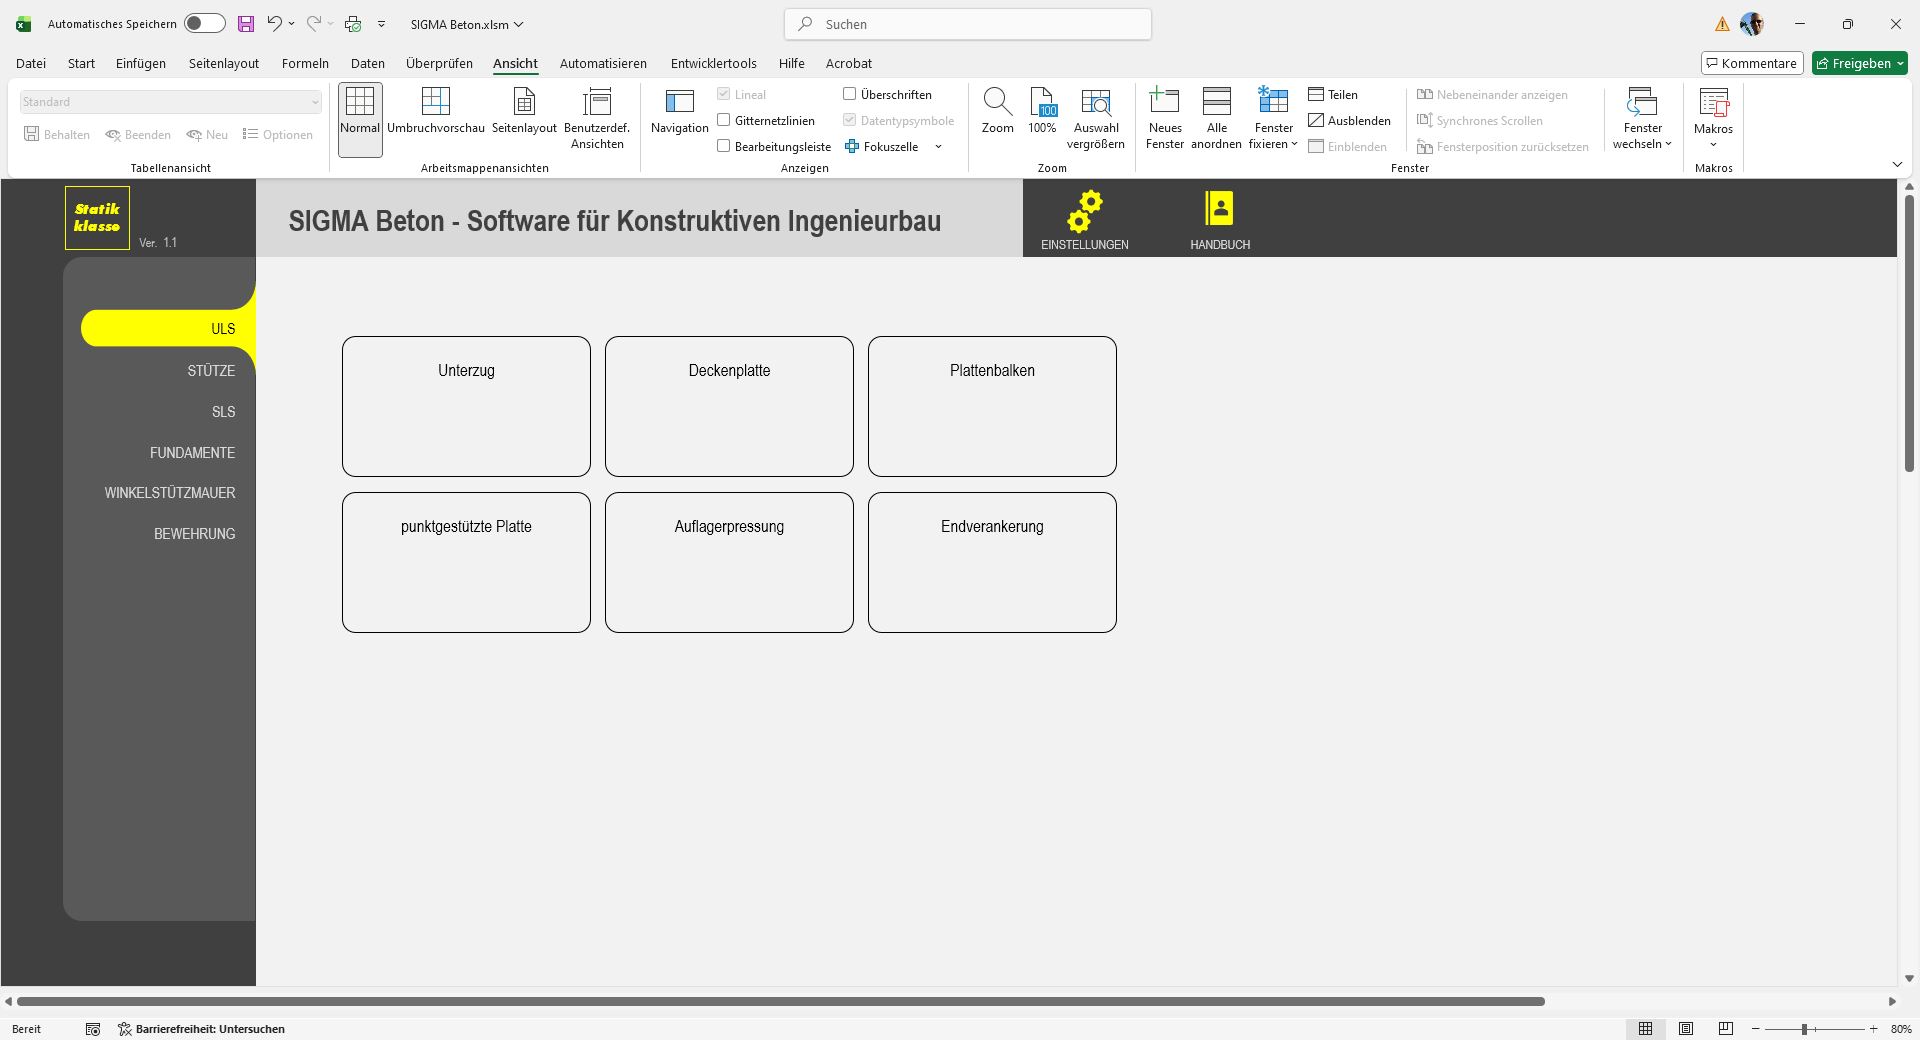
Task: Click Neues Fenster icon
Action: click(x=1164, y=102)
